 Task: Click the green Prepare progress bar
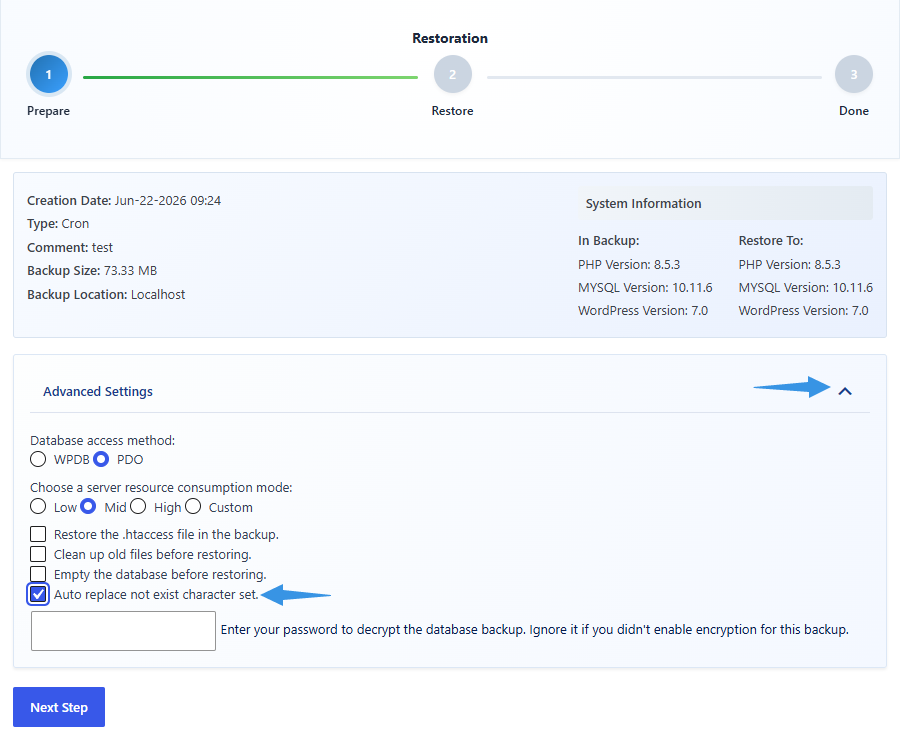250,77
